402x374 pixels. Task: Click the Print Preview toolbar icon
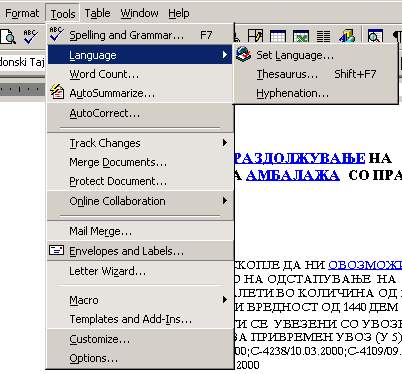(x=8, y=37)
